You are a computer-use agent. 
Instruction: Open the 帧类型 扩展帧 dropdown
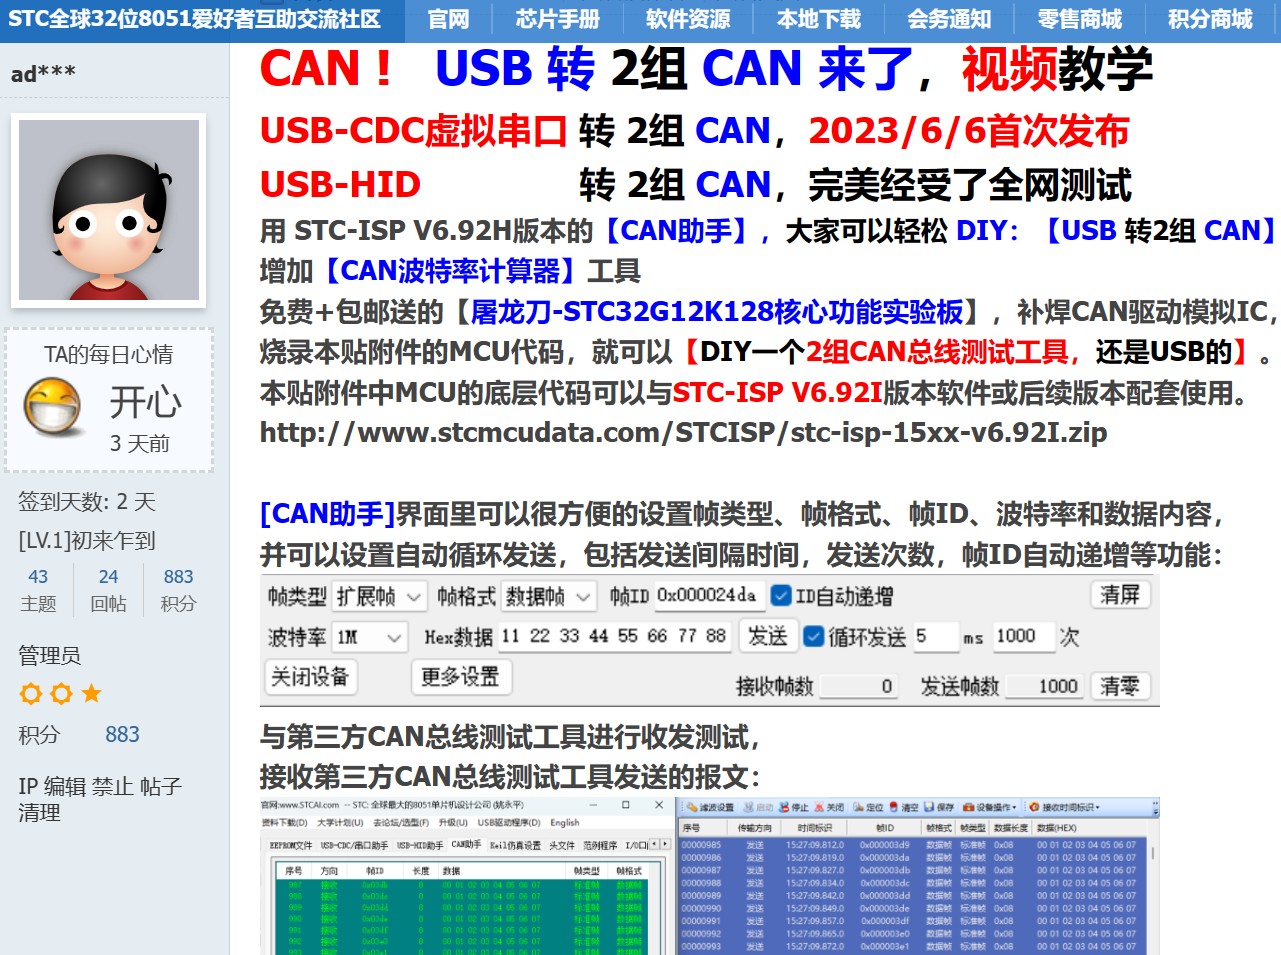(381, 596)
